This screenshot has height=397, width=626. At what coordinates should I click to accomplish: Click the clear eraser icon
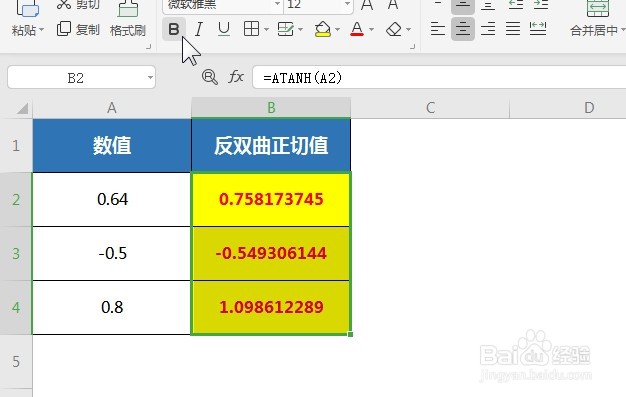coord(394,29)
